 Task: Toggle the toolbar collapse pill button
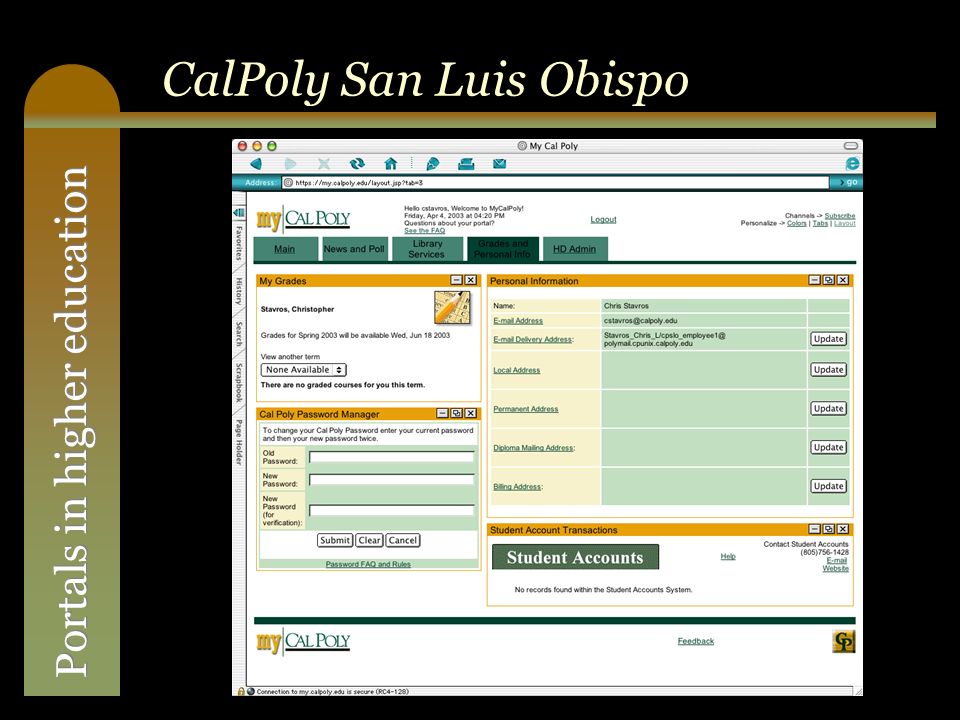851,146
